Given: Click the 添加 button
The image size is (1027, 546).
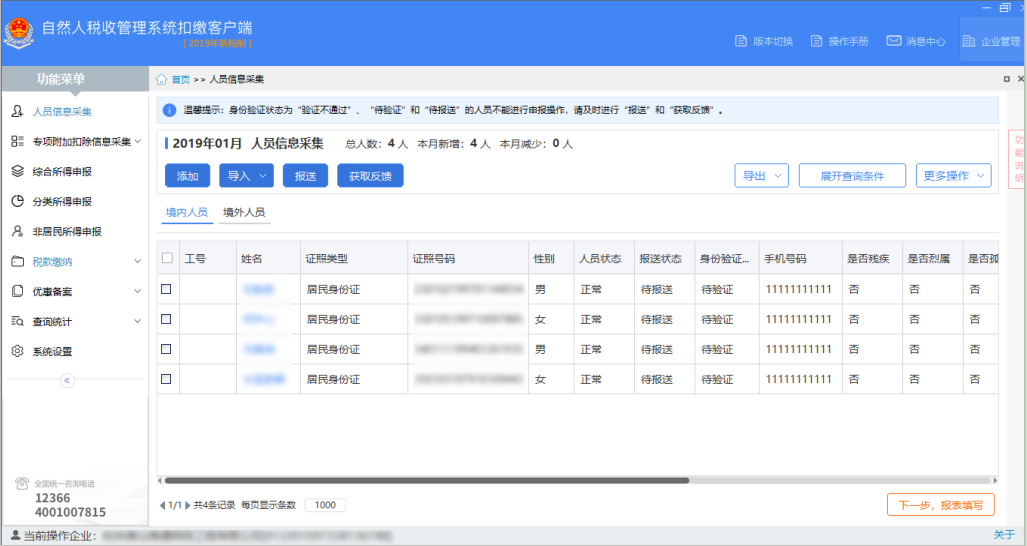Looking at the screenshot, I should pos(187,176).
